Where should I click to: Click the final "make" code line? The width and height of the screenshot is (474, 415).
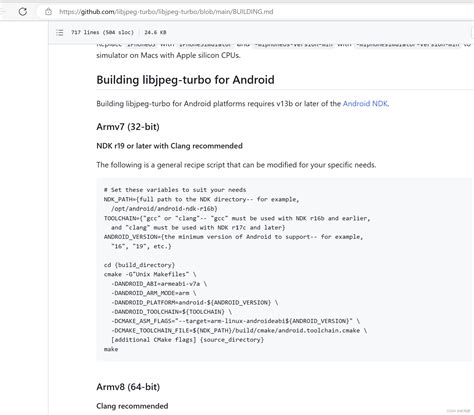point(111,349)
